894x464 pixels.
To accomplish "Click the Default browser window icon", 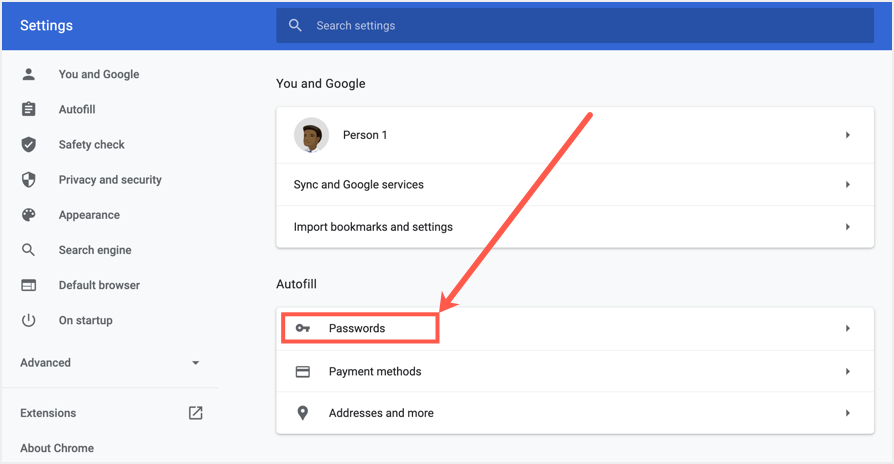I will pos(29,285).
